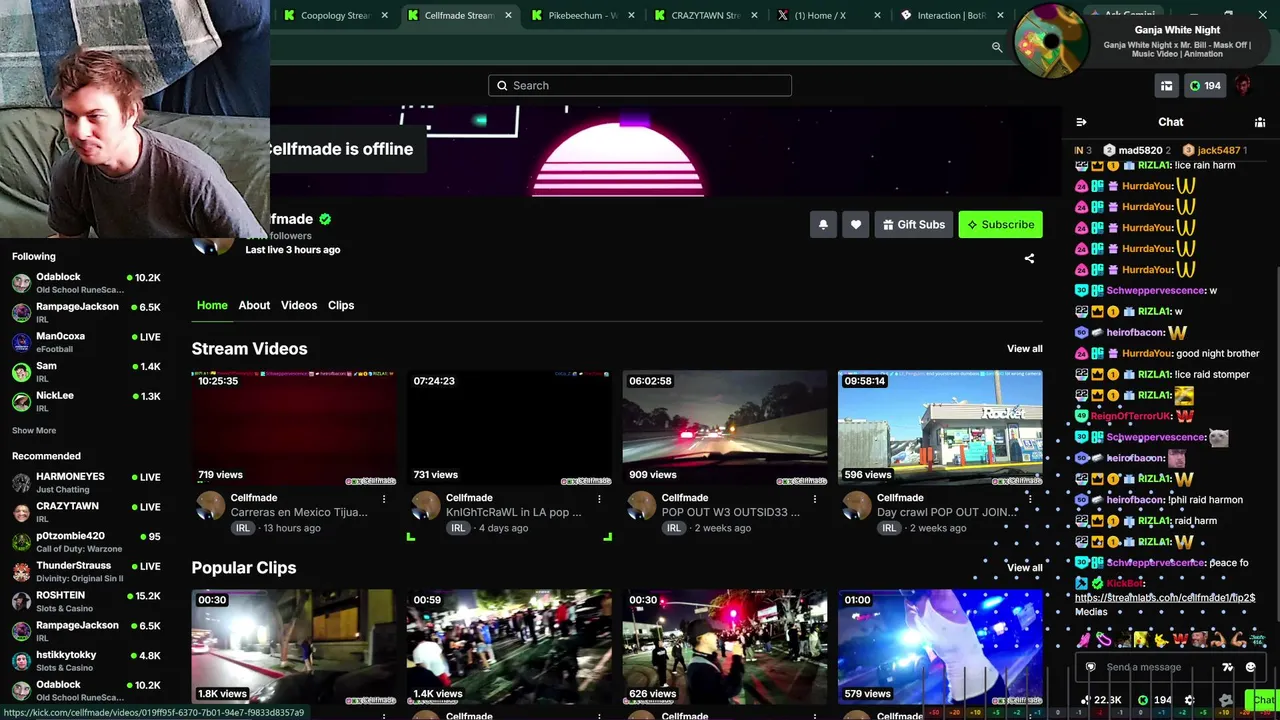Open chat settings gear icon

click(1189, 700)
